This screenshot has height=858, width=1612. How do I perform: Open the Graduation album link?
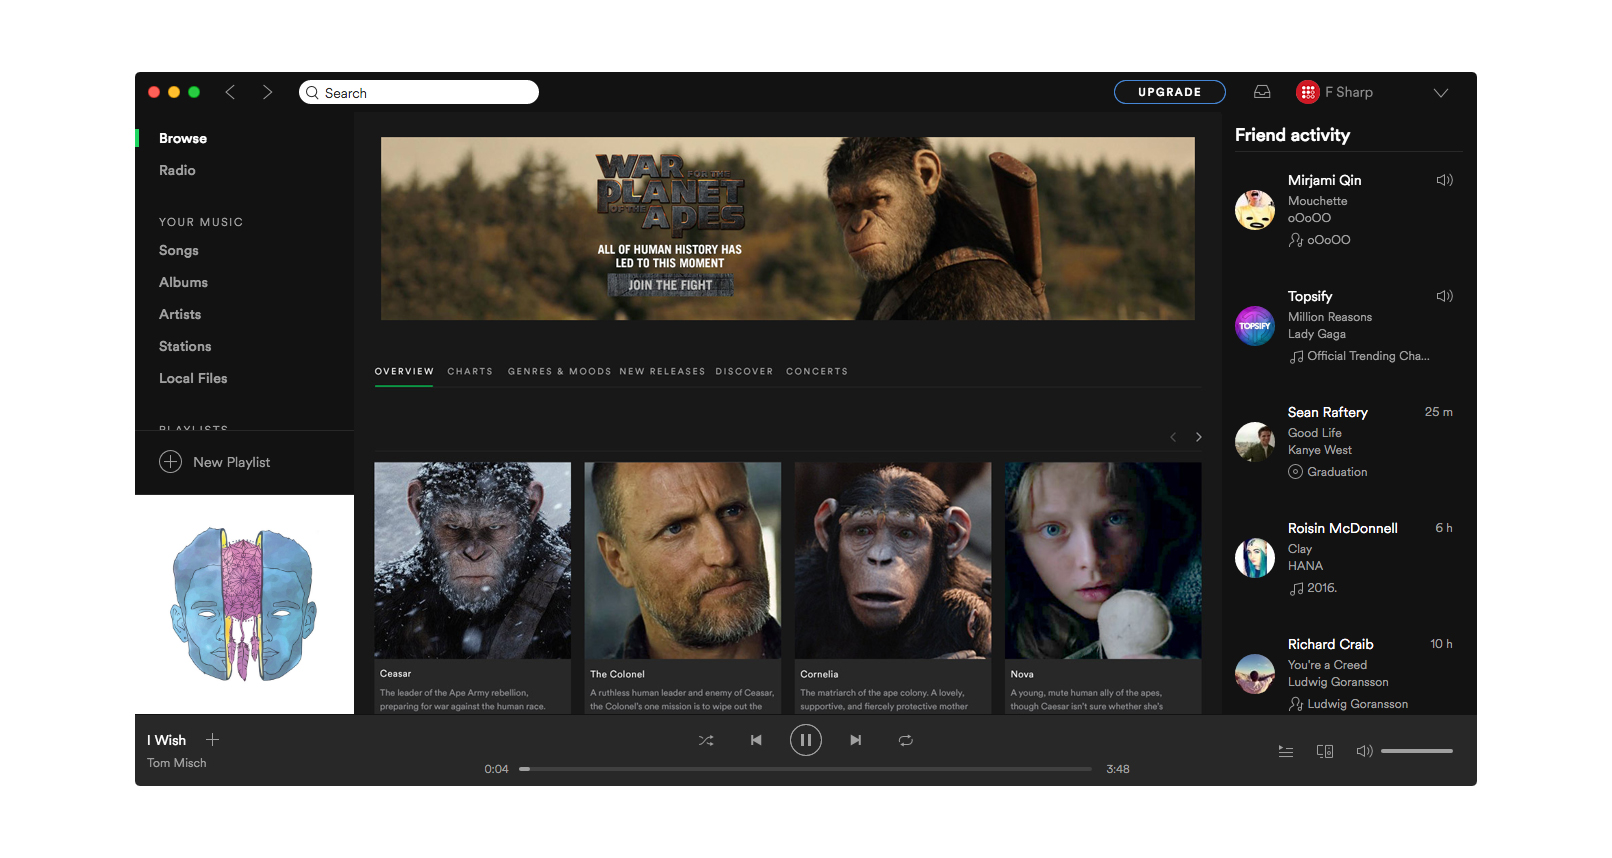click(x=1337, y=472)
